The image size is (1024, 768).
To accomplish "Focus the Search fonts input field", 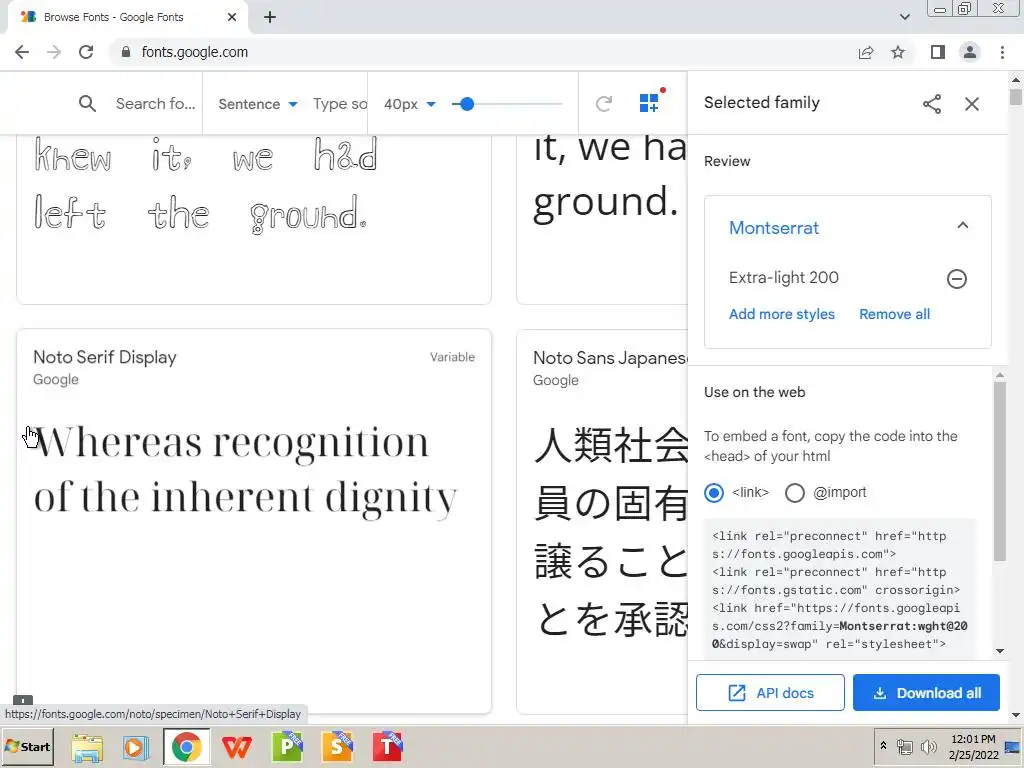I will coord(155,104).
